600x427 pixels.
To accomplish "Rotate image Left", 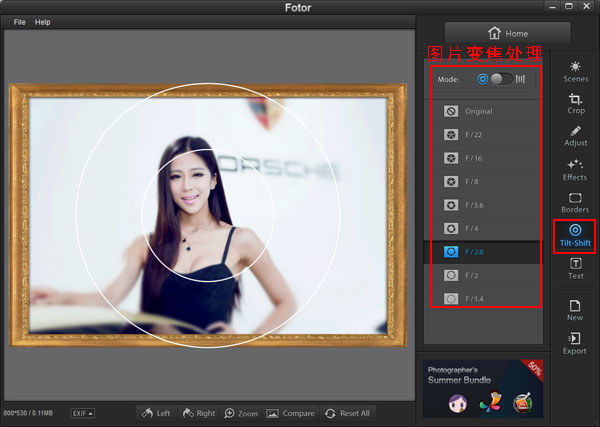I will point(156,413).
